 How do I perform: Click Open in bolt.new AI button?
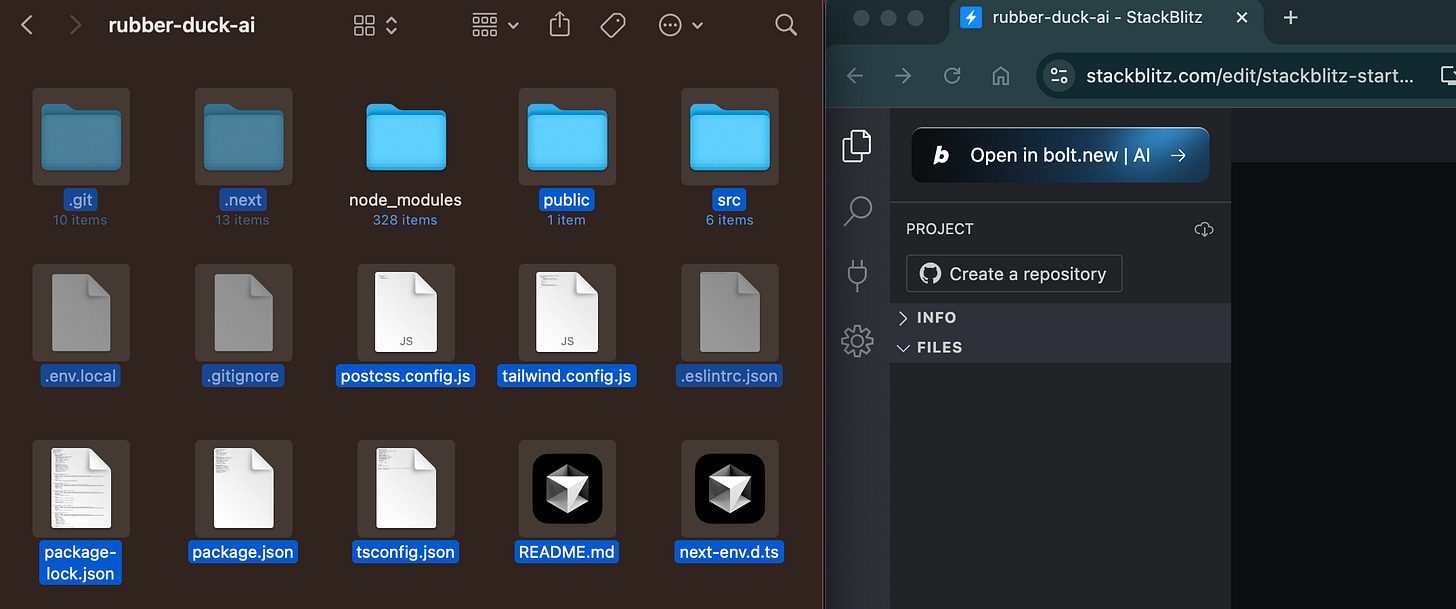1060,155
